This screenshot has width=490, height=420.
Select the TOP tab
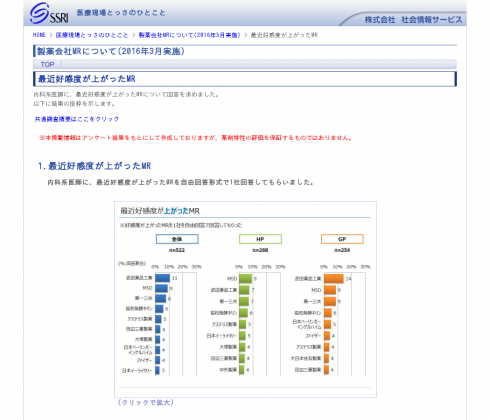47,64
